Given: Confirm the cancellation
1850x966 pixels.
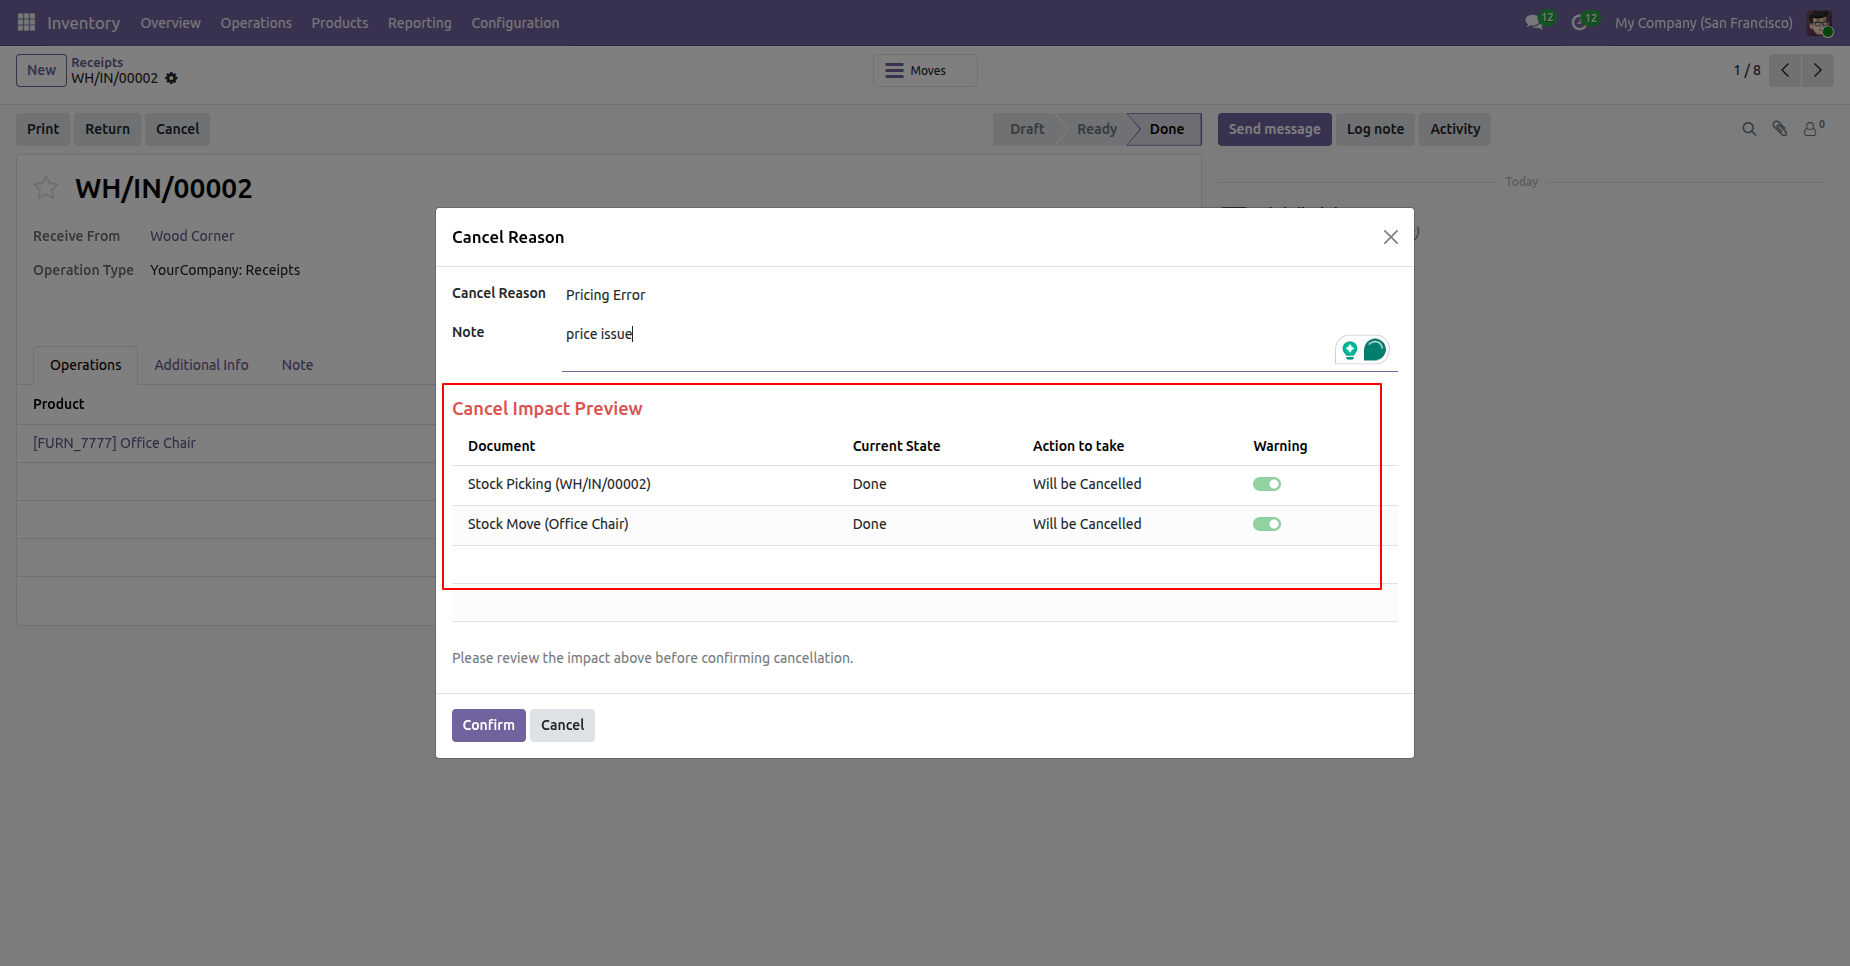Looking at the screenshot, I should point(488,725).
